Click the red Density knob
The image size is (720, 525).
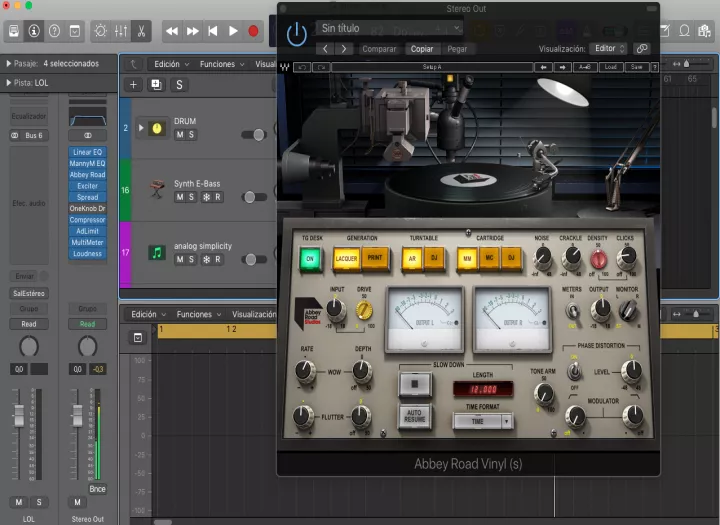598,260
